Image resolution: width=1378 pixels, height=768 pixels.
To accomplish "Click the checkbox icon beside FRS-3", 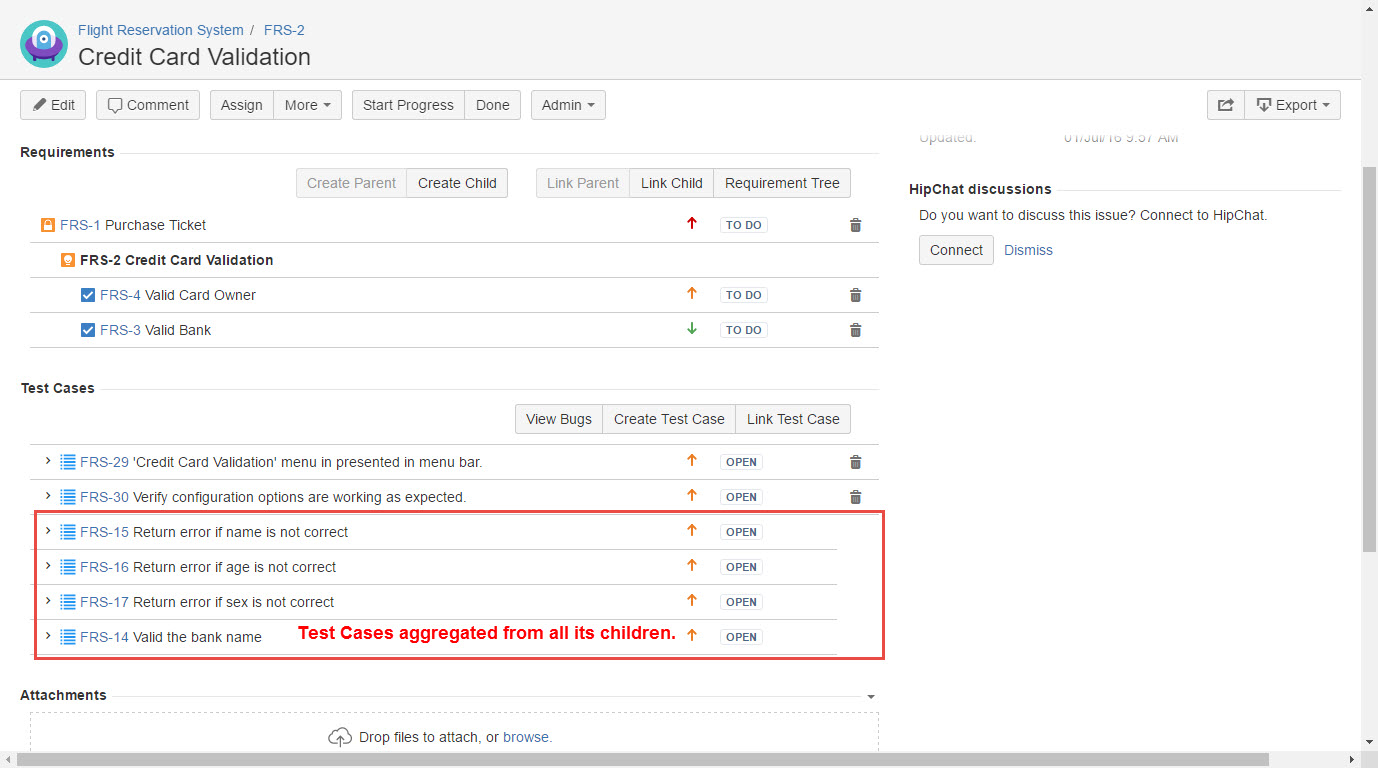I will coord(88,330).
